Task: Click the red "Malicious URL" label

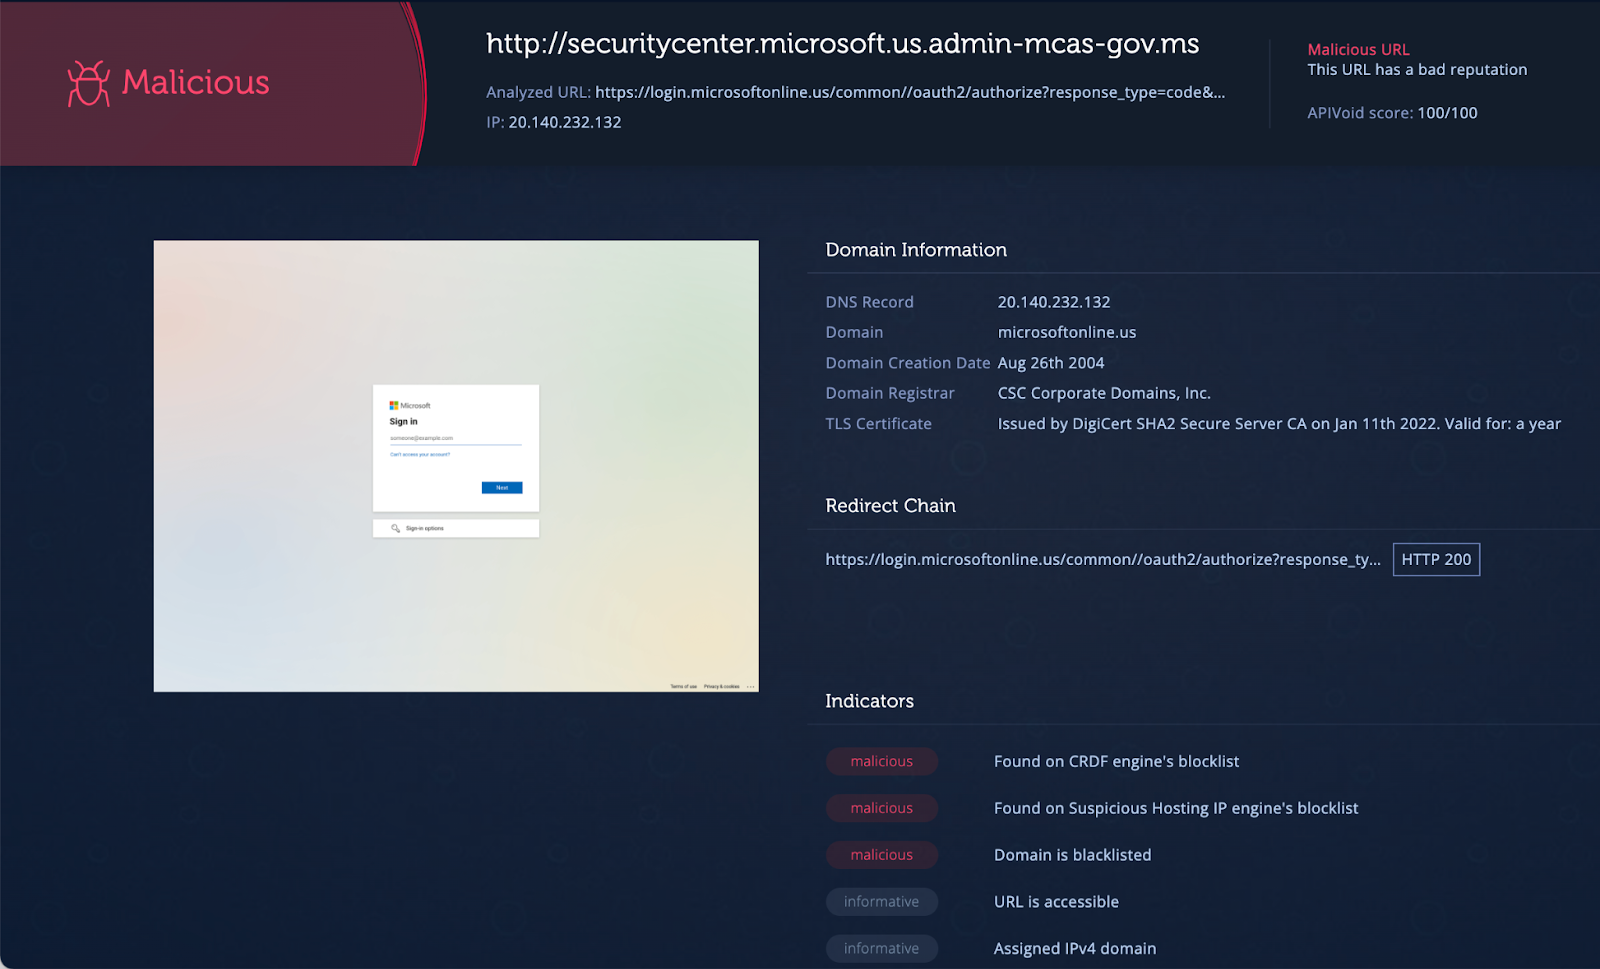Action: pos(1358,49)
